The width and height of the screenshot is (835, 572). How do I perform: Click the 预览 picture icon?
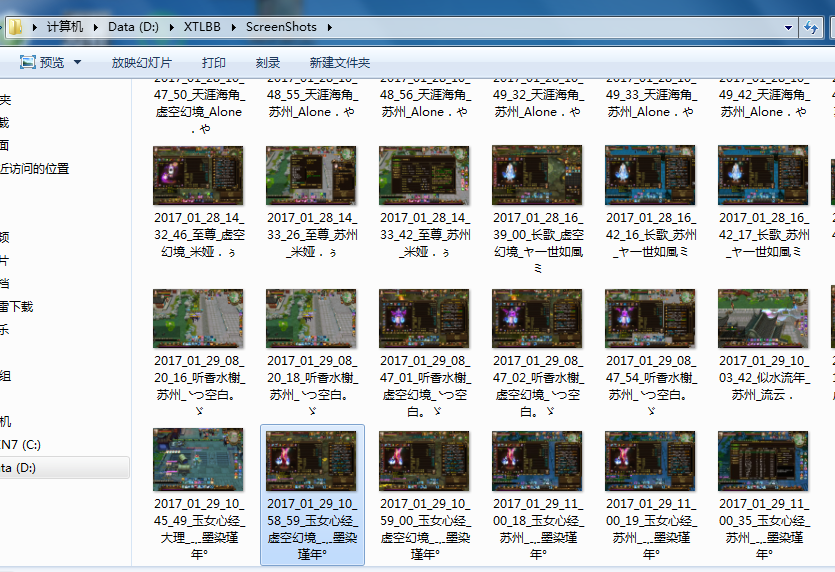(28, 62)
